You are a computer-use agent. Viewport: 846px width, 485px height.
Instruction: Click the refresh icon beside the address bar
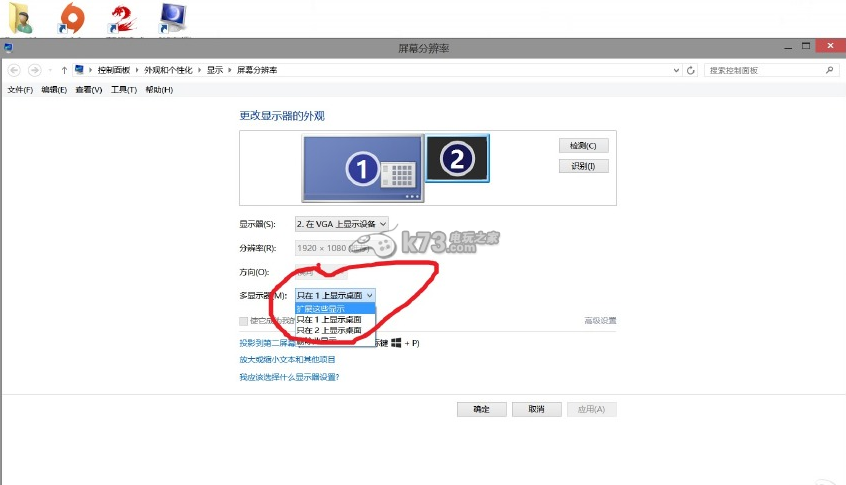691,70
